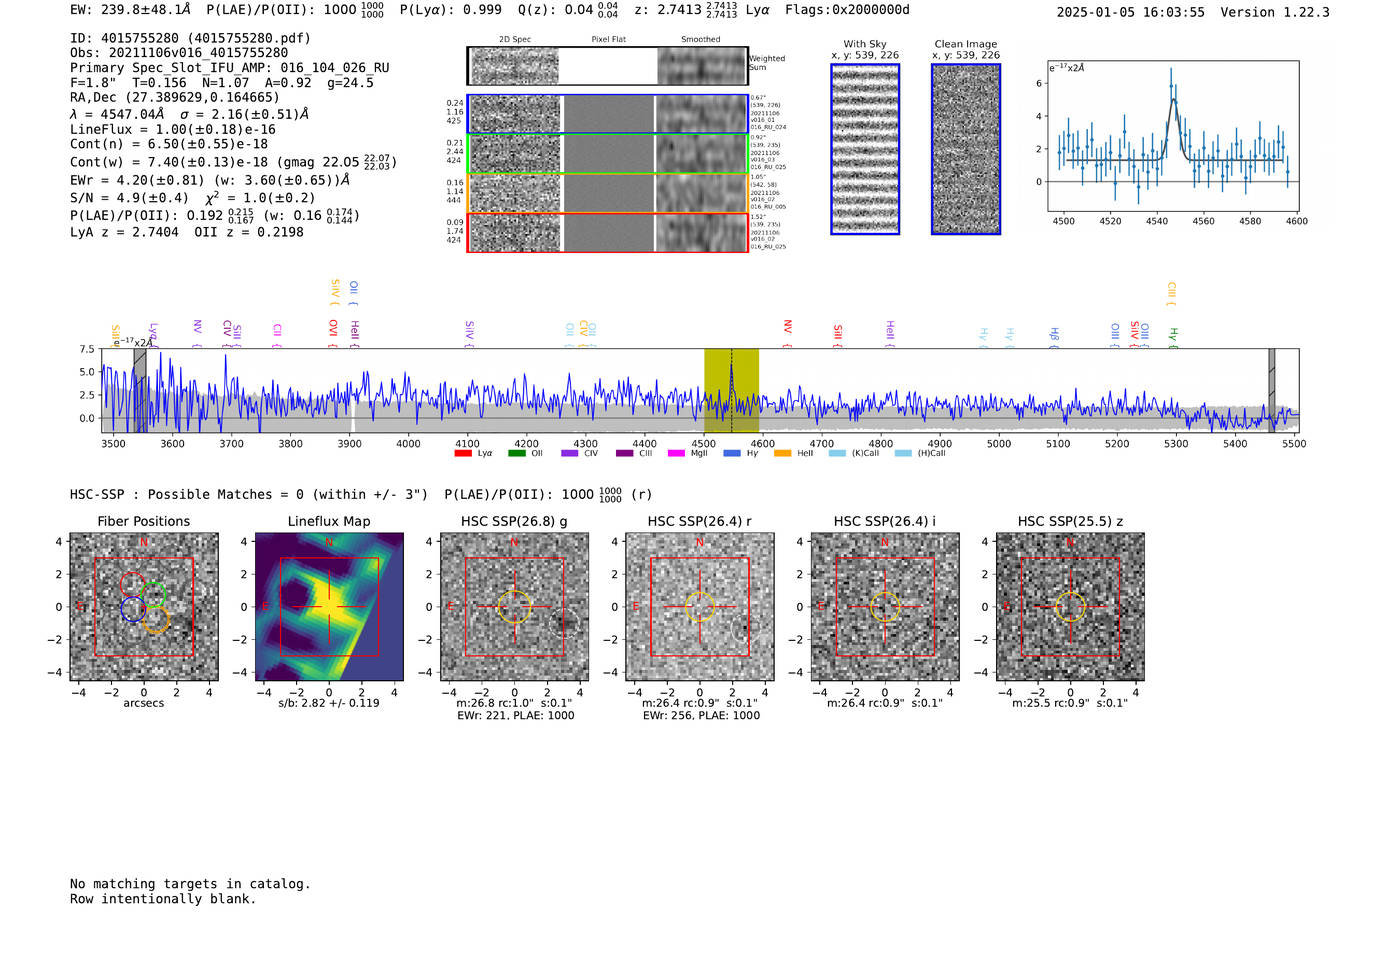Screen dimensions: 1400x953
Task: Click the orange fiber circle in Fiber Positions
Action: coord(156,620)
